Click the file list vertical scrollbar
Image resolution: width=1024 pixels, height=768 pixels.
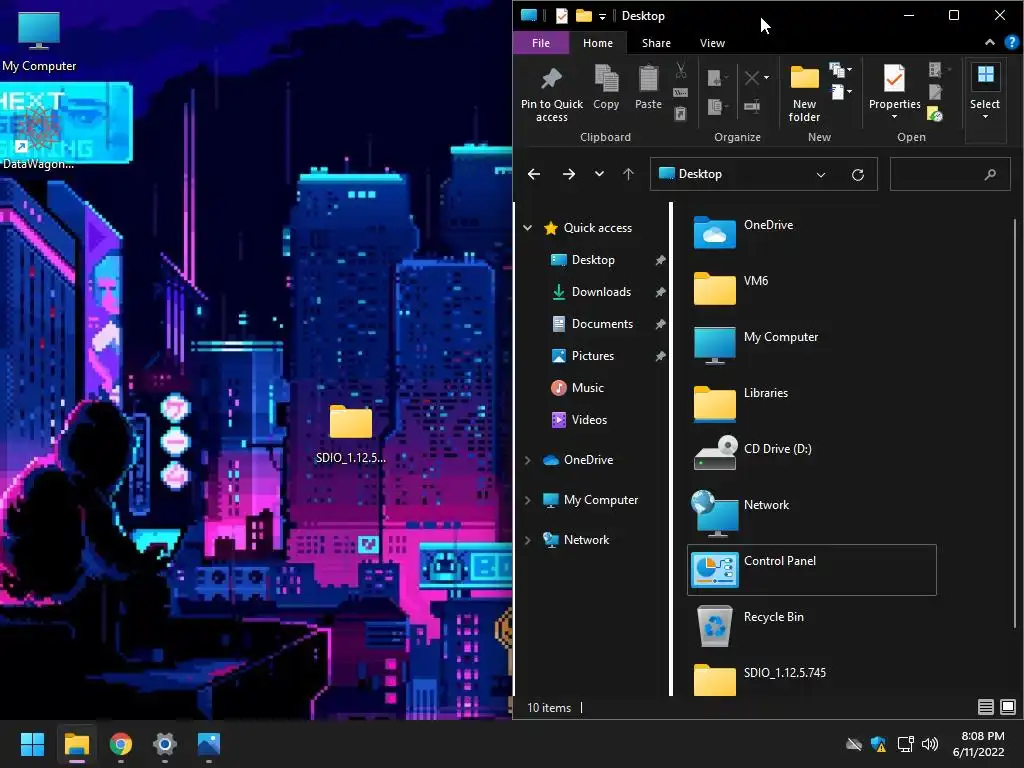pyautogui.click(x=1014, y=424)
